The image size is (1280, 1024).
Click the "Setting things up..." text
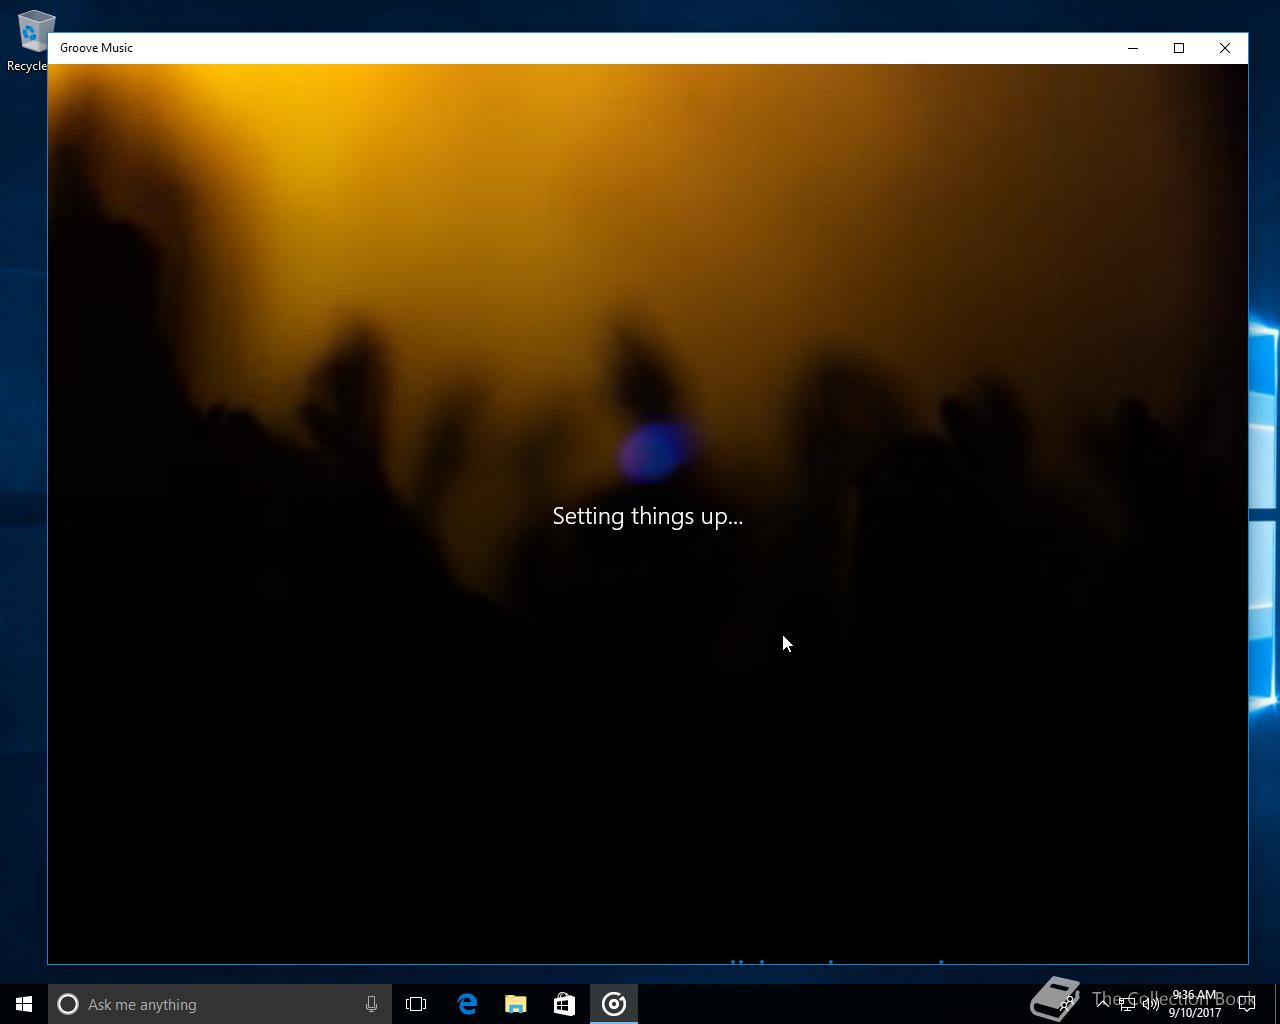click(x=648, y=516)
